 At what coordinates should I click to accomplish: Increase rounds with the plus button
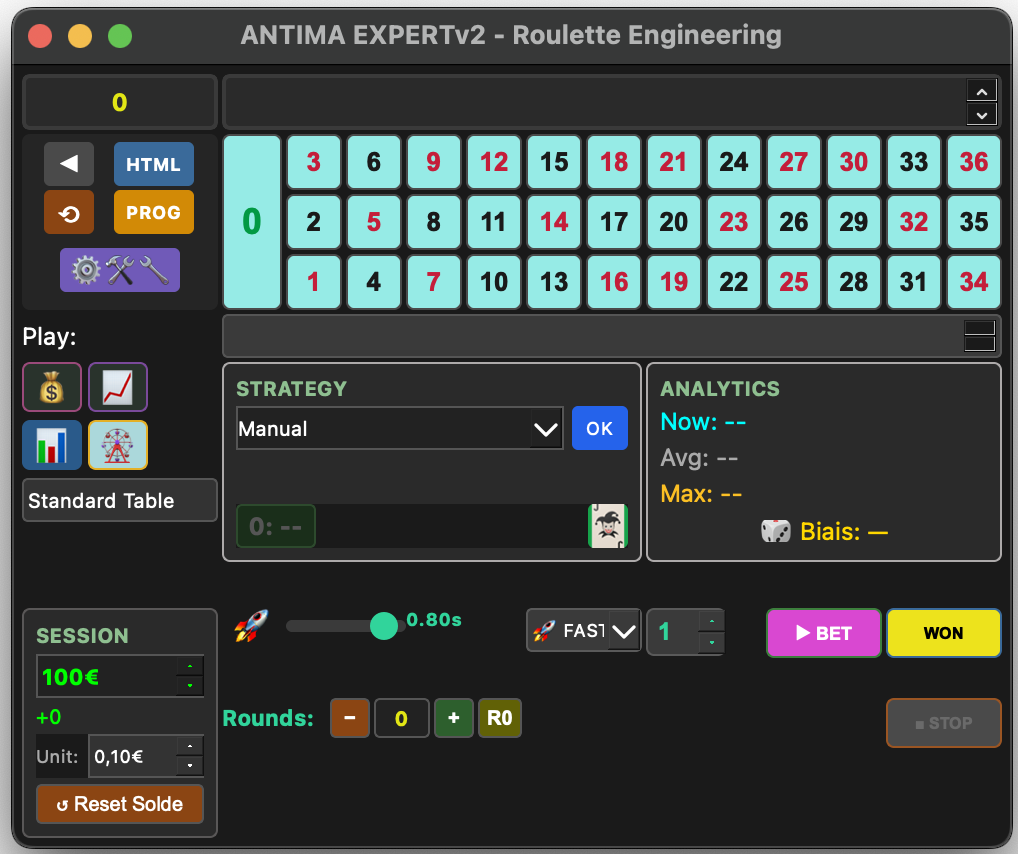pyautogui.click(x=454, y=718)
